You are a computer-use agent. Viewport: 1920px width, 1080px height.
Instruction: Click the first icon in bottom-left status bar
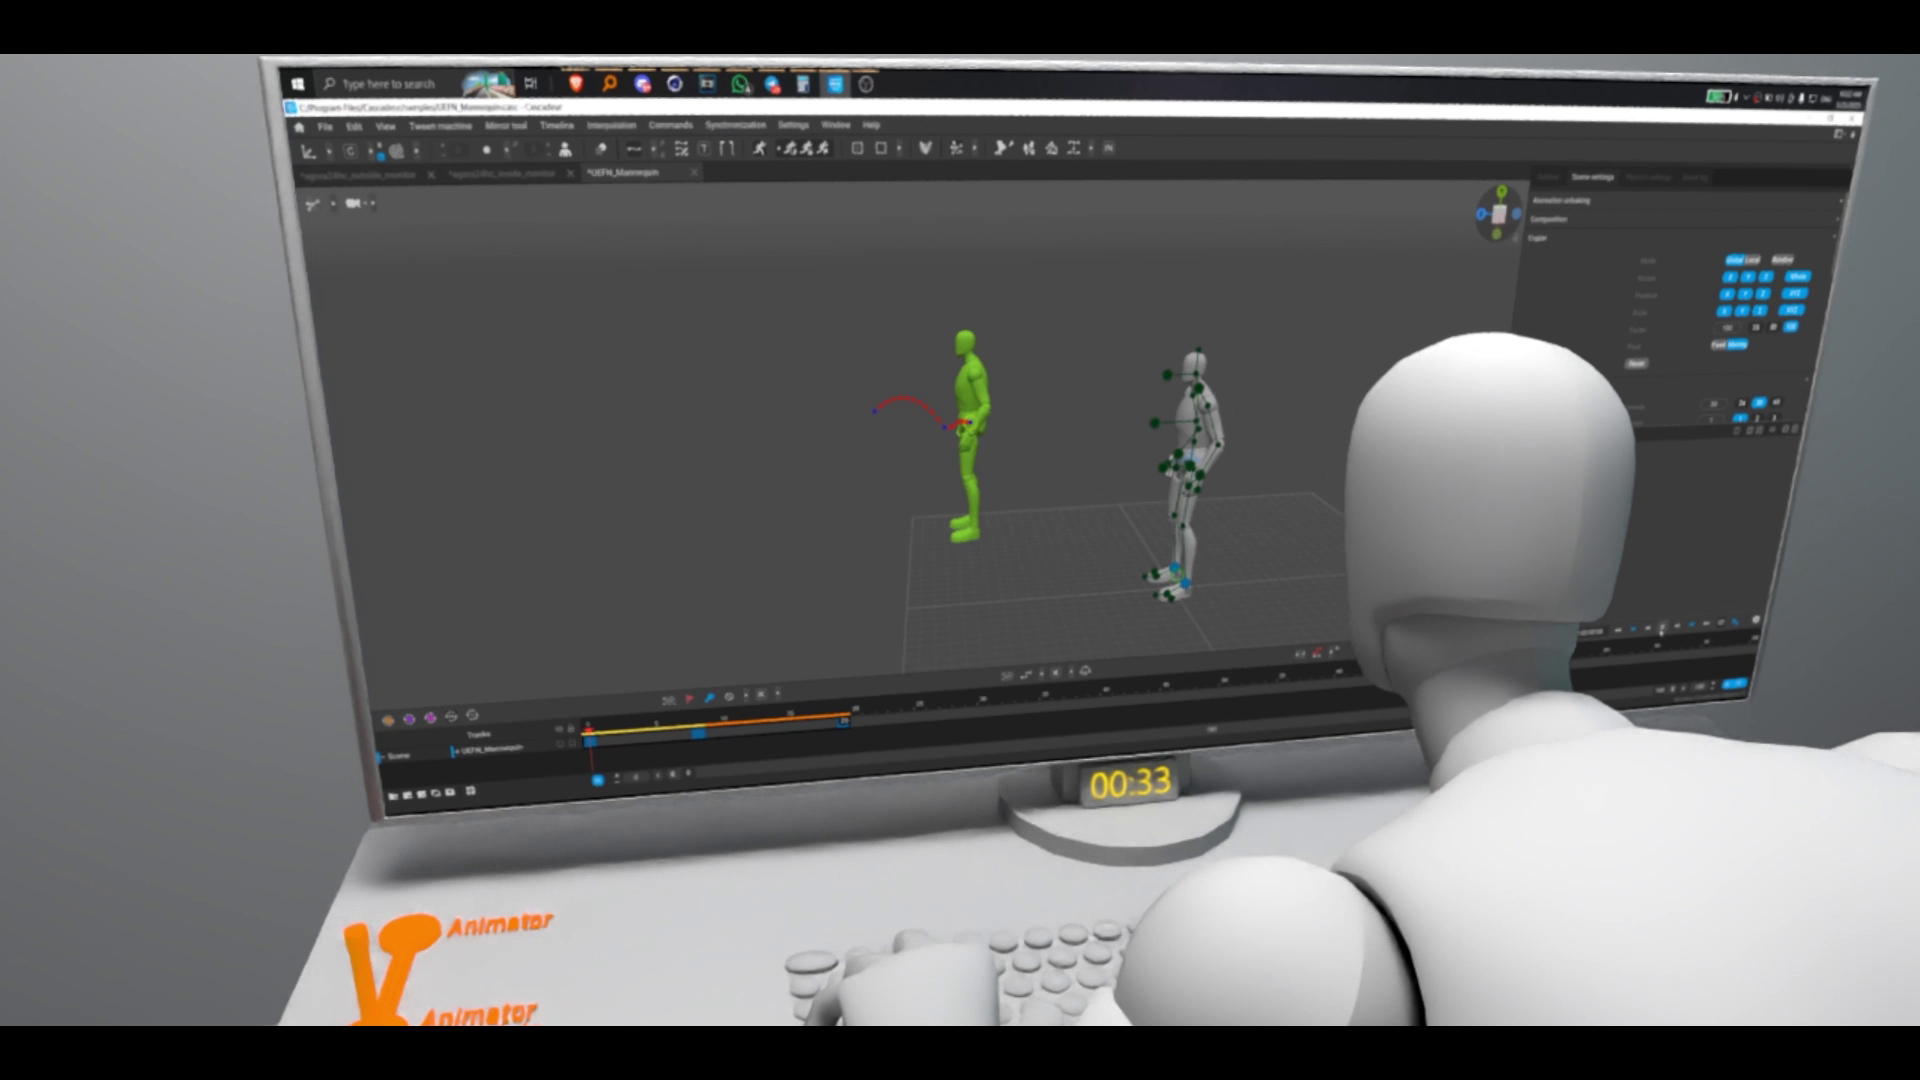click(x=393, y=796)
